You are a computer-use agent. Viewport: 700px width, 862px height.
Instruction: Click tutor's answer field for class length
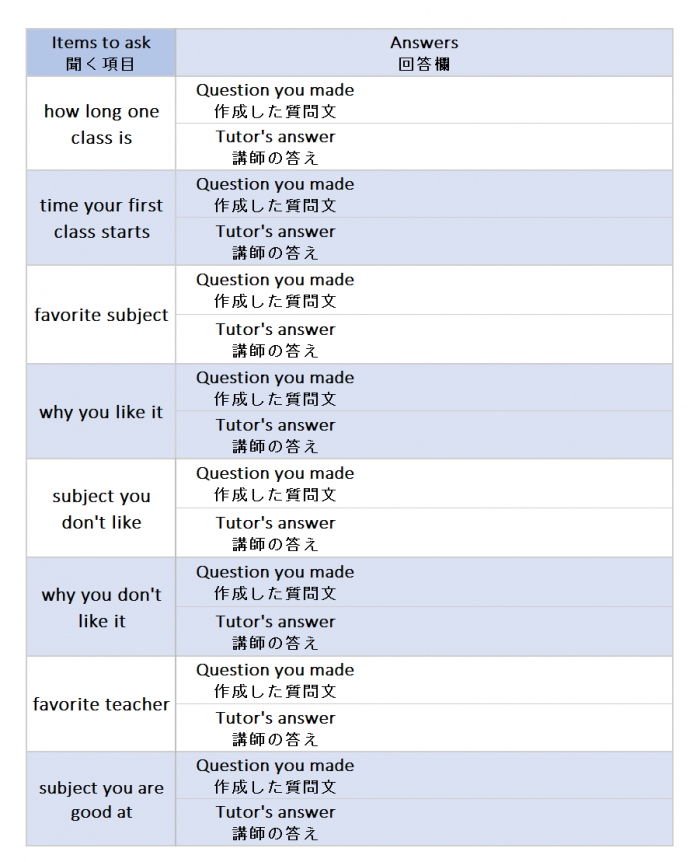click(510, 147)
